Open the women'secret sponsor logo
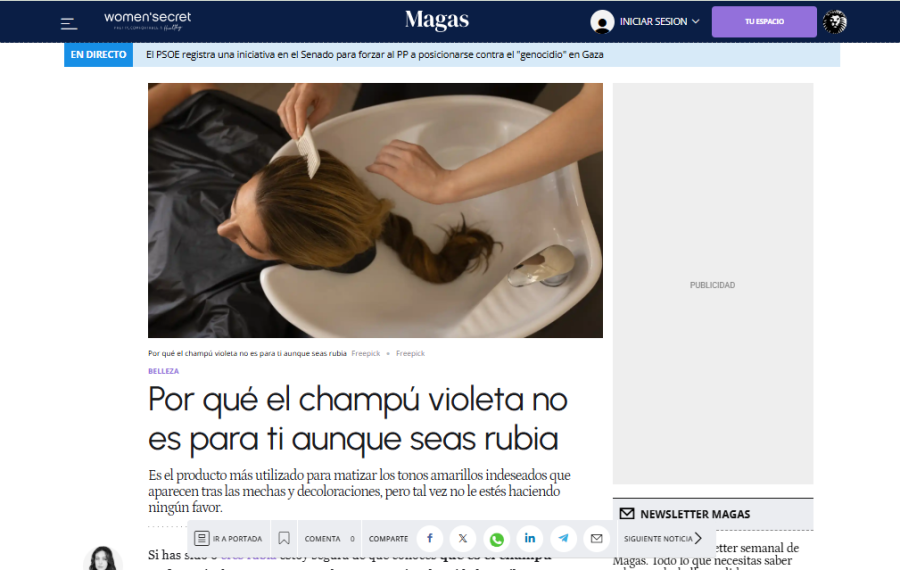 point(148,21)
